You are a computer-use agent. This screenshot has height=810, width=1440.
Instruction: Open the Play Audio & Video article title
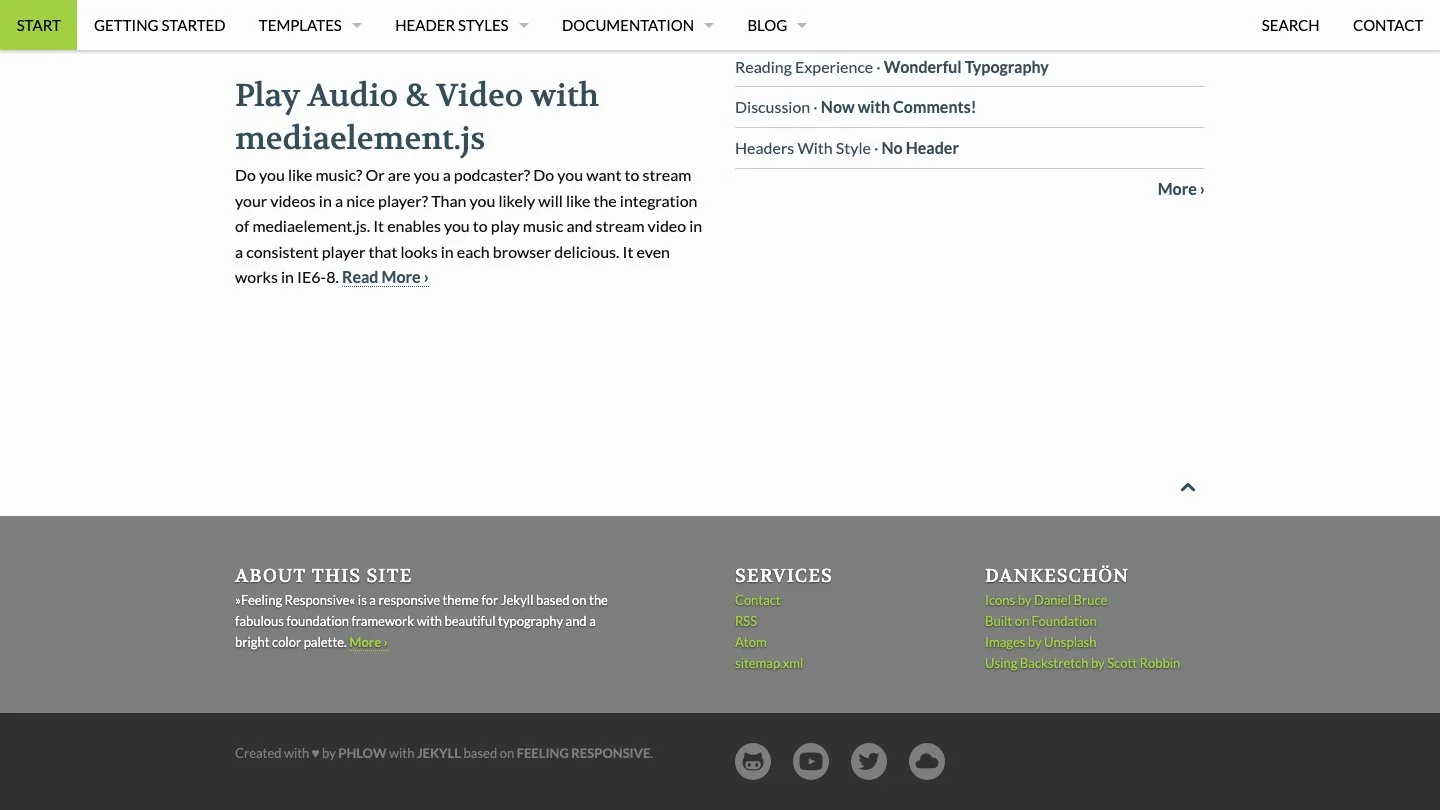click(417, 116)
